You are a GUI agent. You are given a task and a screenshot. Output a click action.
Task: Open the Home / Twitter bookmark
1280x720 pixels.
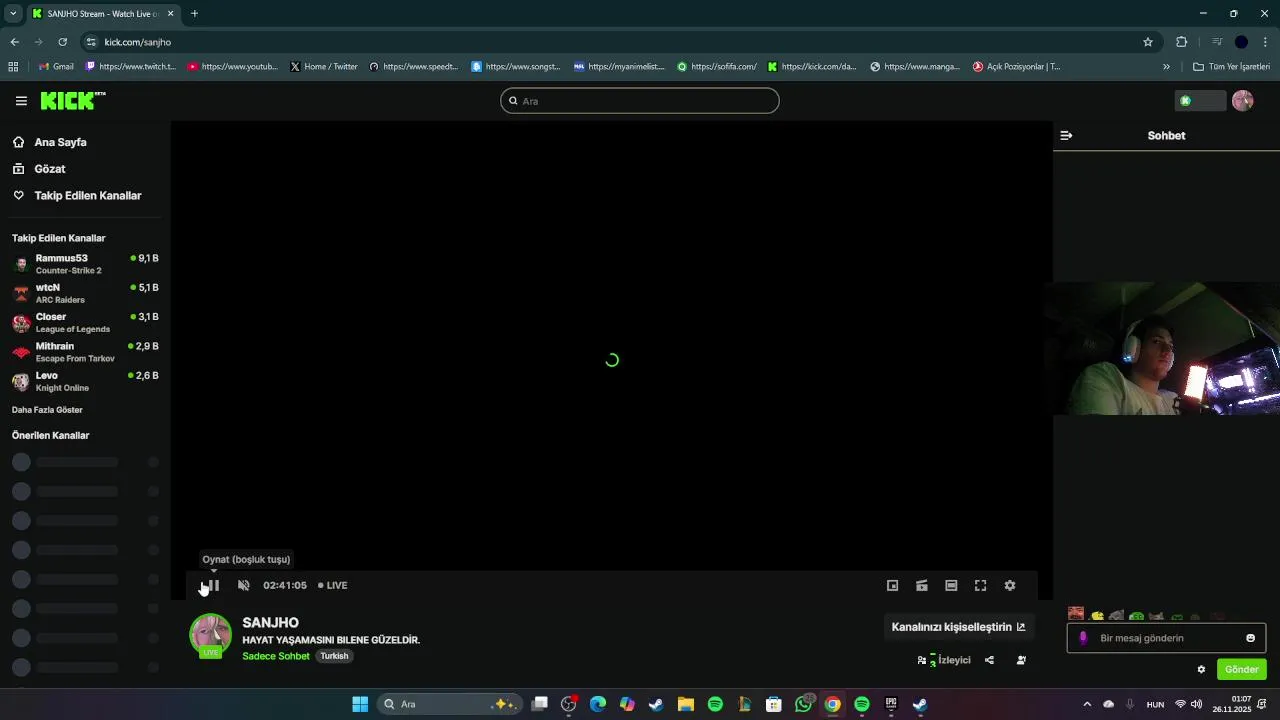(x=324, y=67)
